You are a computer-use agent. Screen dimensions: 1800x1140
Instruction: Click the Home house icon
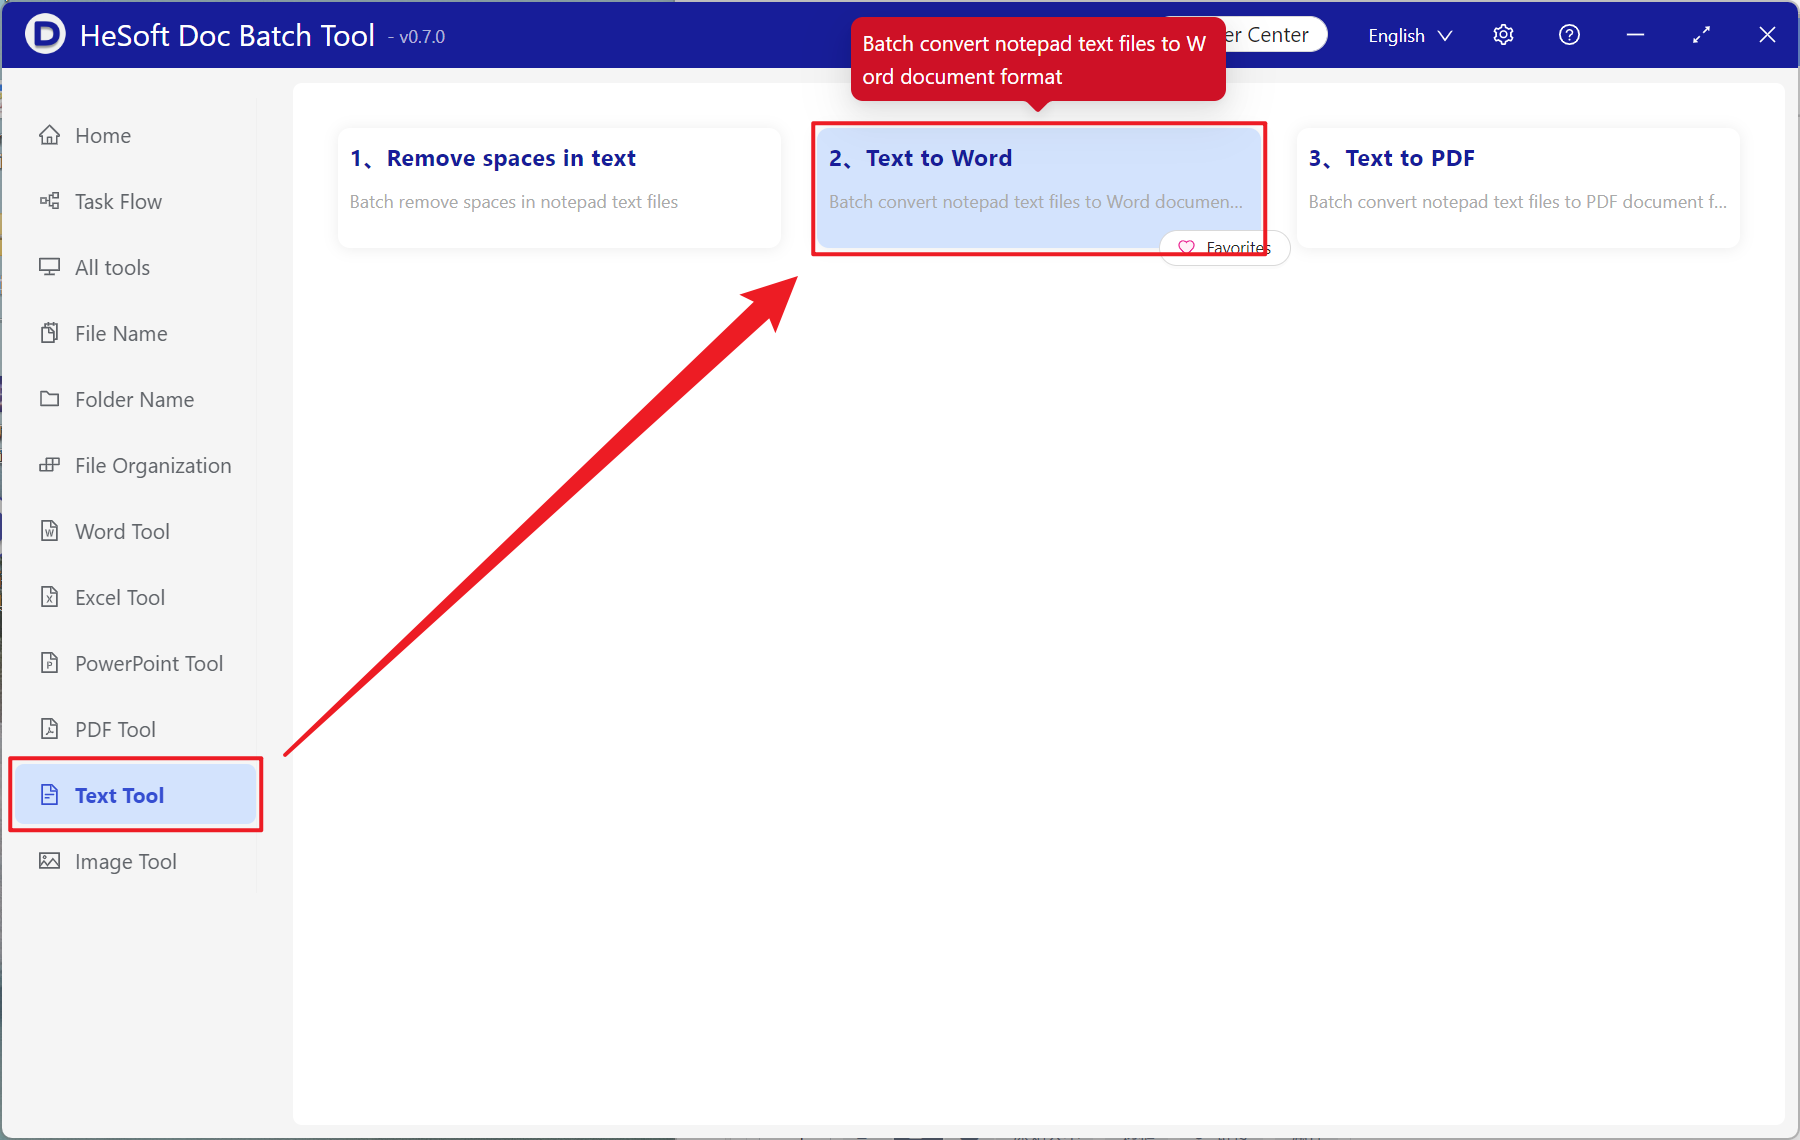pyautogui.click(x=49, y=135)
